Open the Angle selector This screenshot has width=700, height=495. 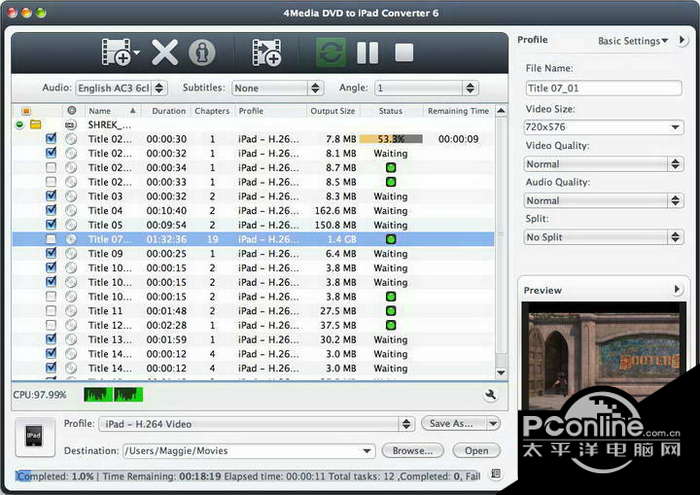click(x=426, y=88)
